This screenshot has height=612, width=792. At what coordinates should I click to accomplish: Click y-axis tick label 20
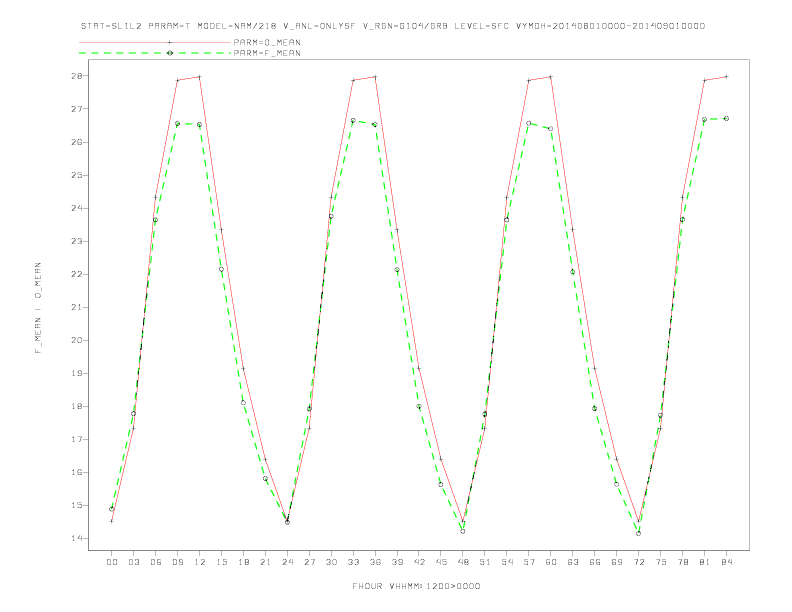click(x=76, y=340)
